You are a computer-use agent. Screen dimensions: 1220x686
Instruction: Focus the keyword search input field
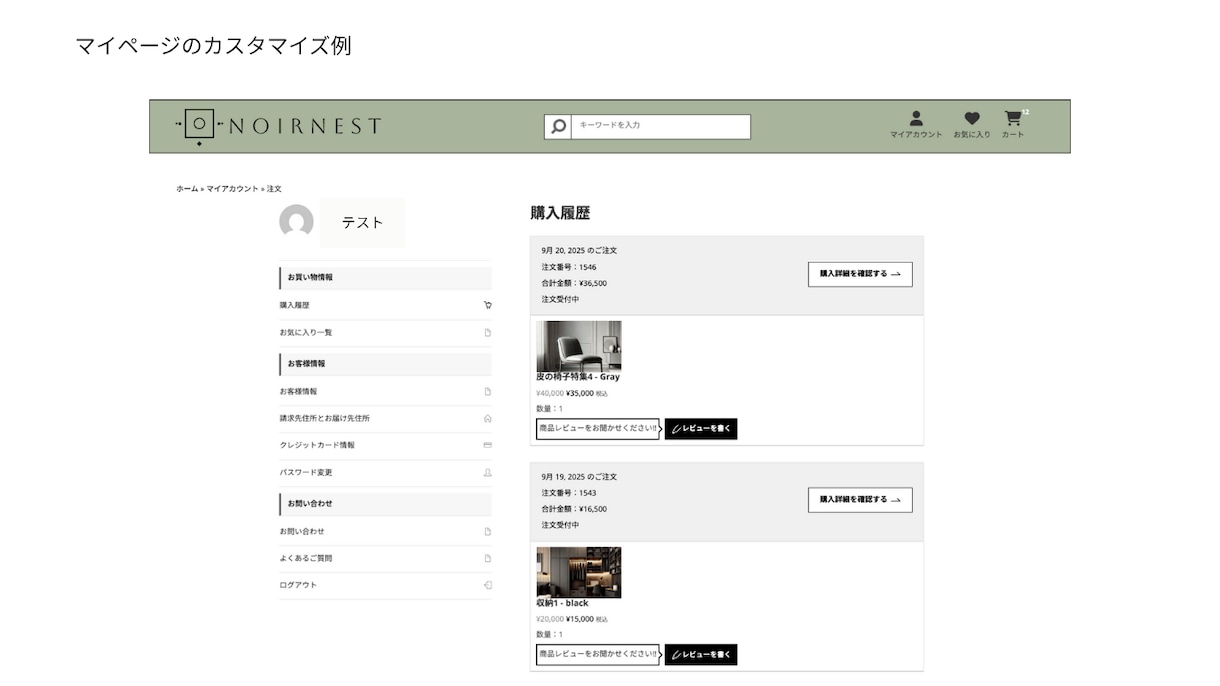point(660,126)
